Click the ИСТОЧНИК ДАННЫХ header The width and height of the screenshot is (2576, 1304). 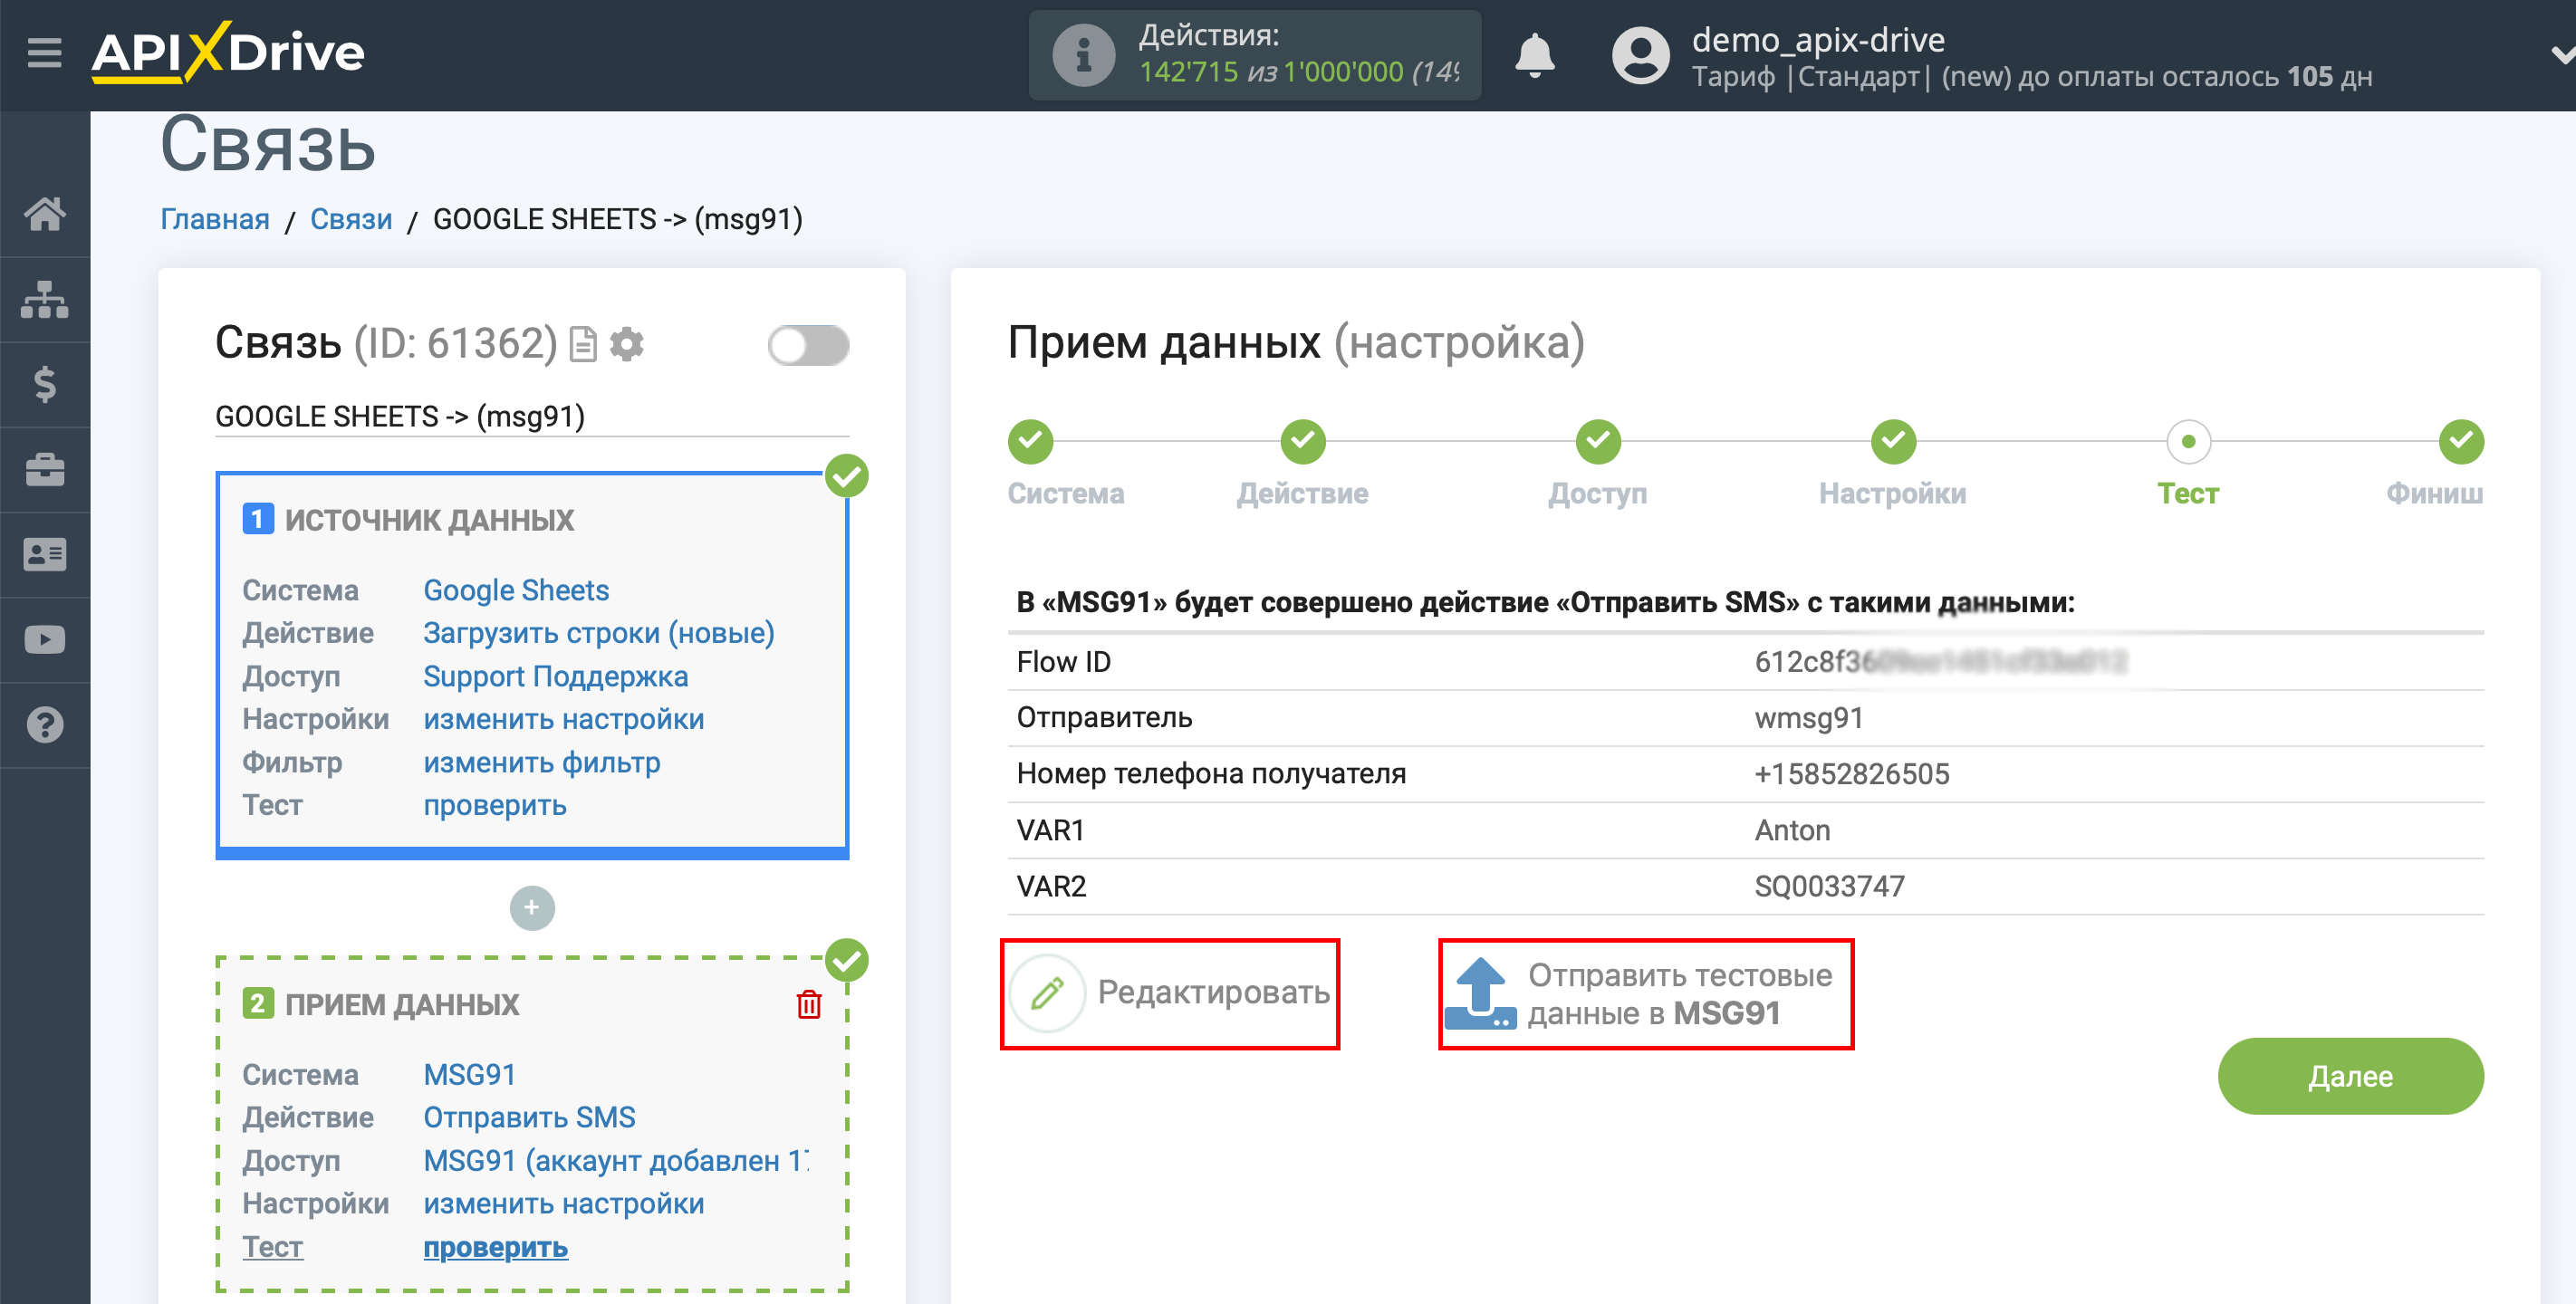tap(429, 520)
